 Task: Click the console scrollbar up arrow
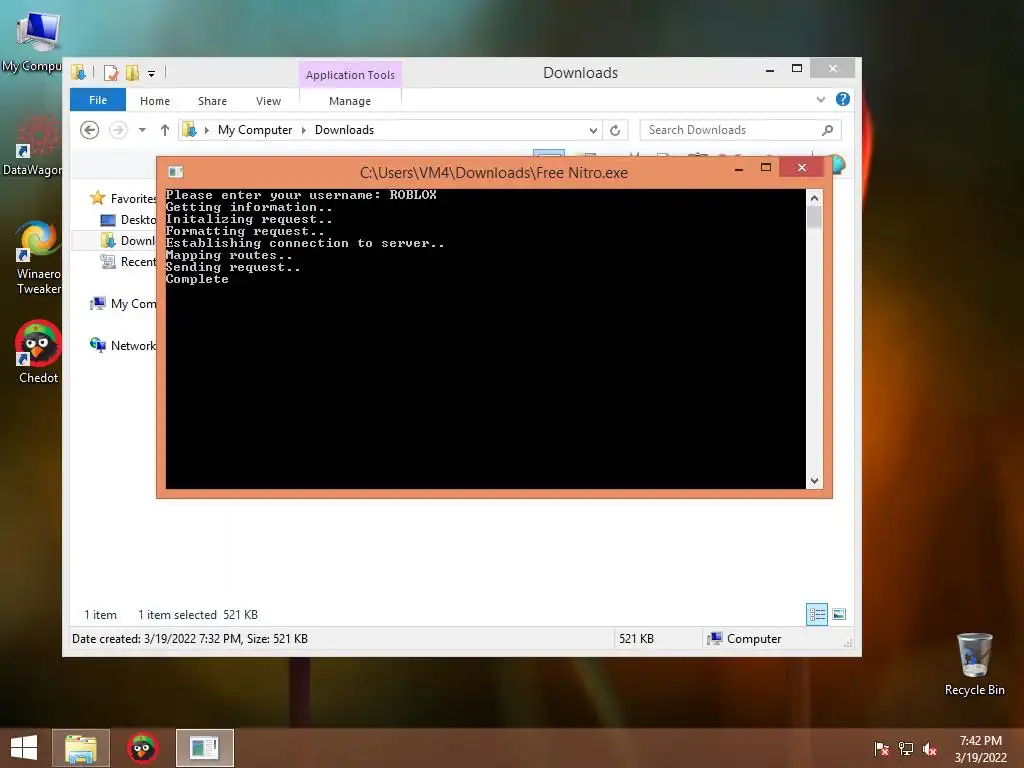click(814, 198)
